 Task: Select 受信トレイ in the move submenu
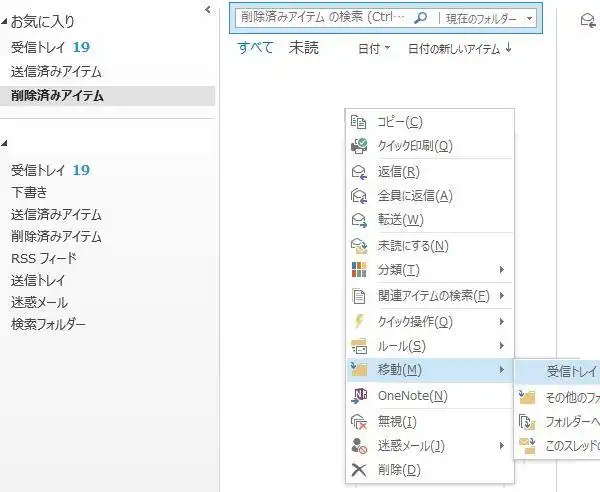point(558,371)
